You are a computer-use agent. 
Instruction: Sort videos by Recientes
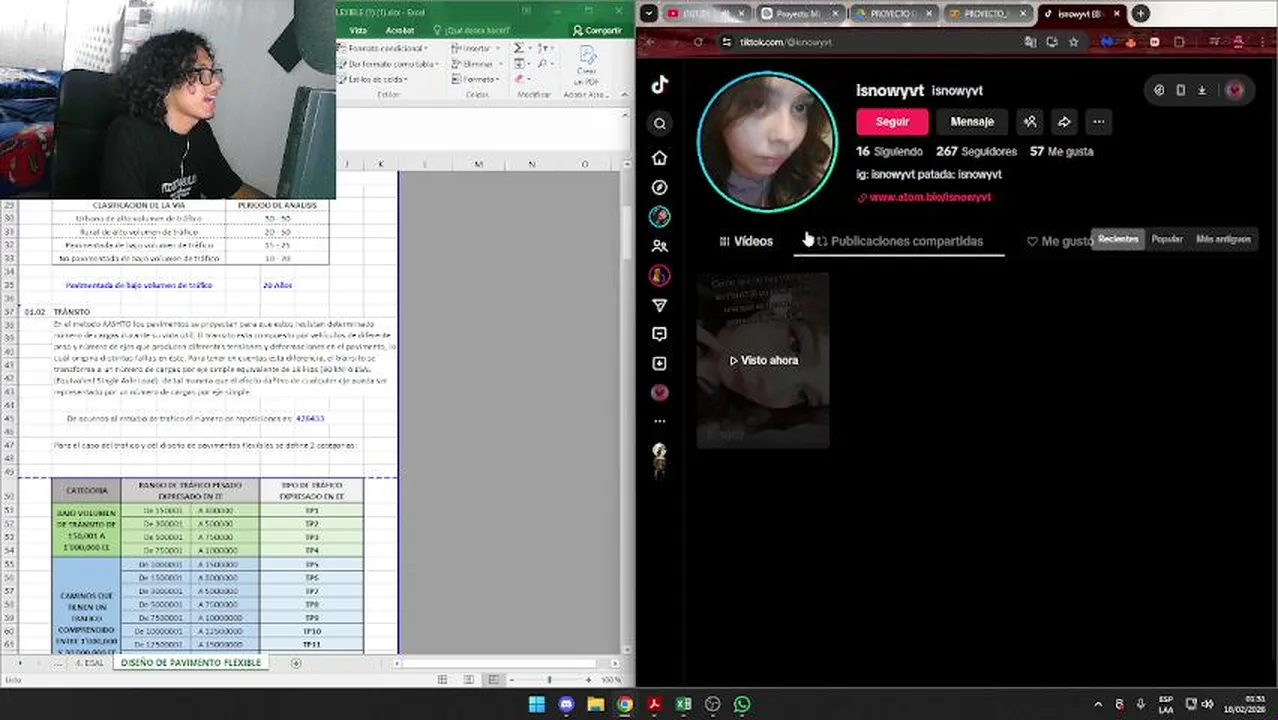(1118, 239)
